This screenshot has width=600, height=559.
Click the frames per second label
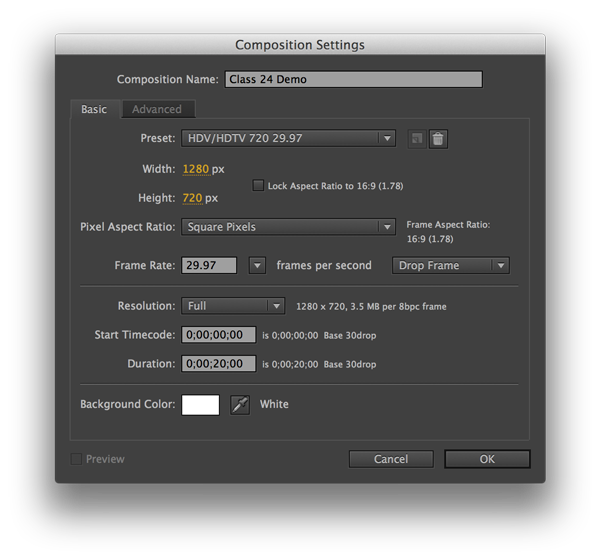(x=324, y=266)
